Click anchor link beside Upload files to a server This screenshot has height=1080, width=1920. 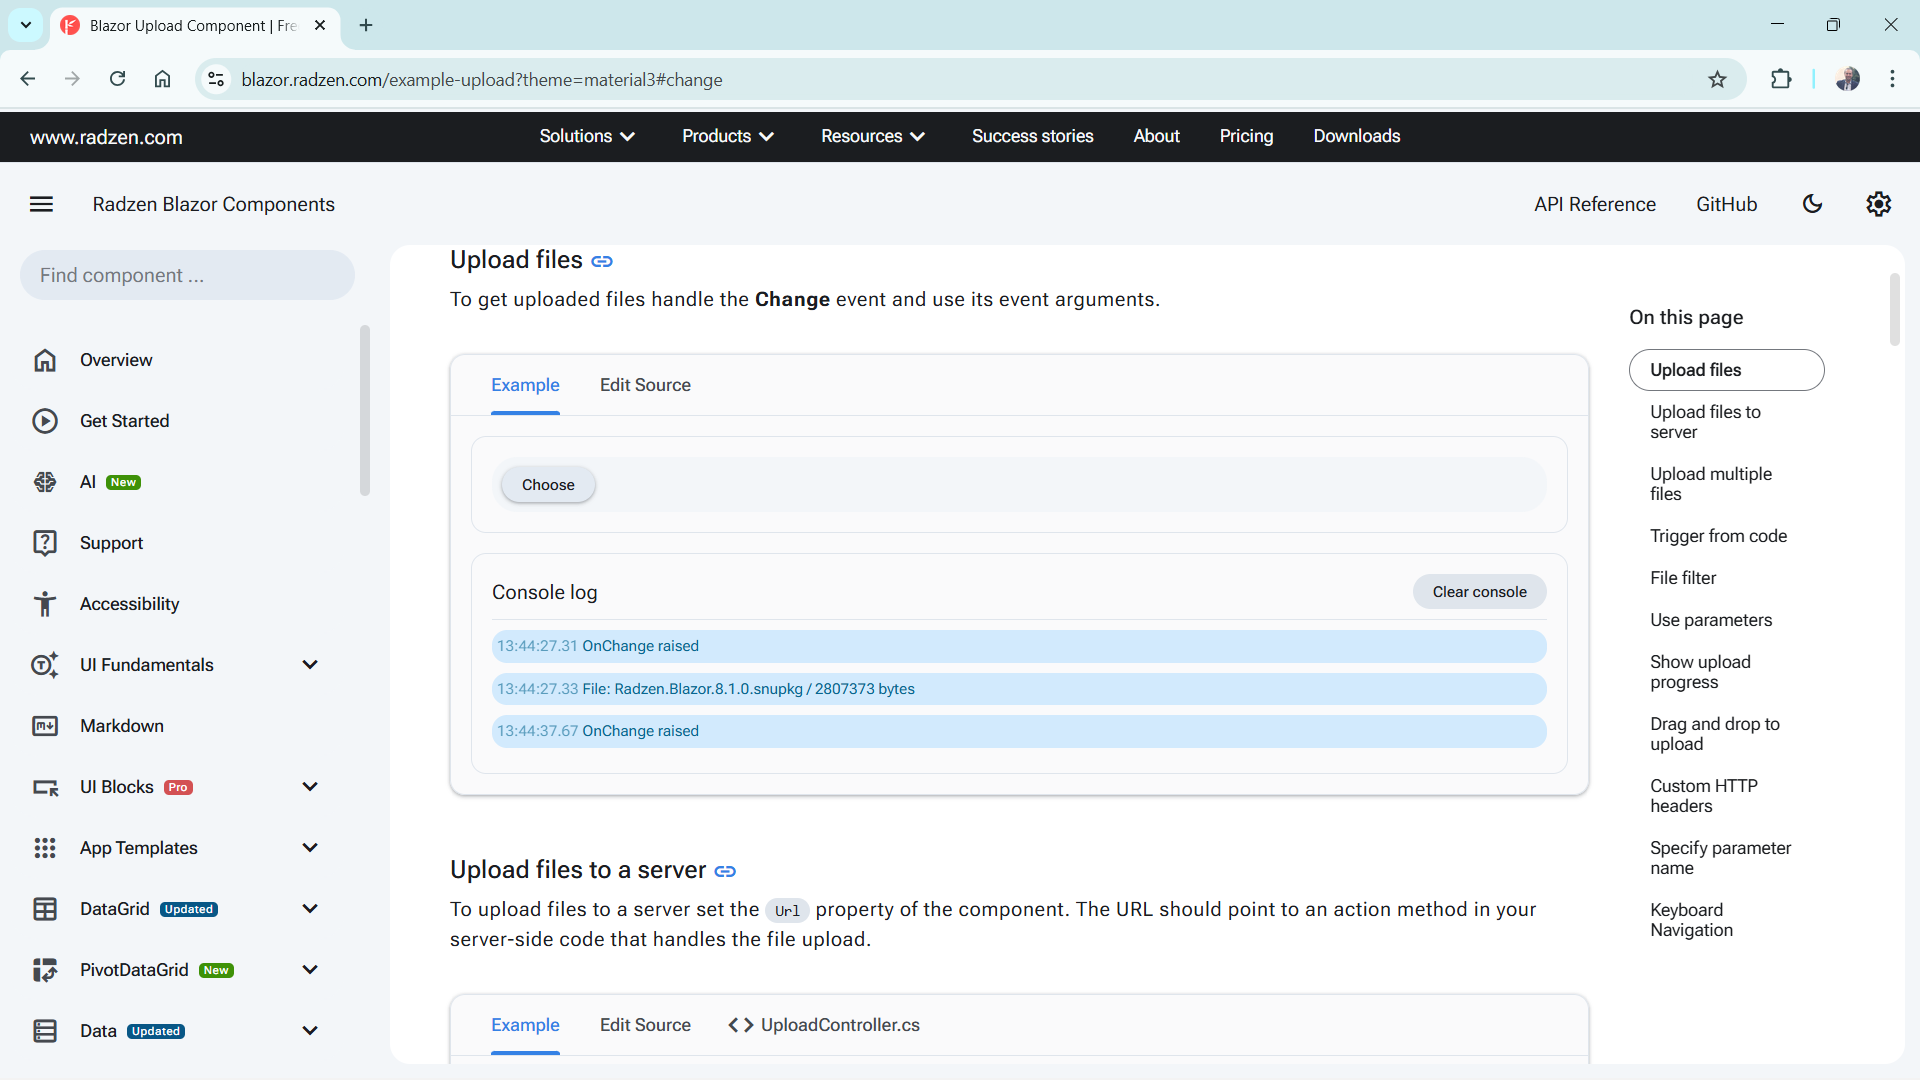pos(725,871)
